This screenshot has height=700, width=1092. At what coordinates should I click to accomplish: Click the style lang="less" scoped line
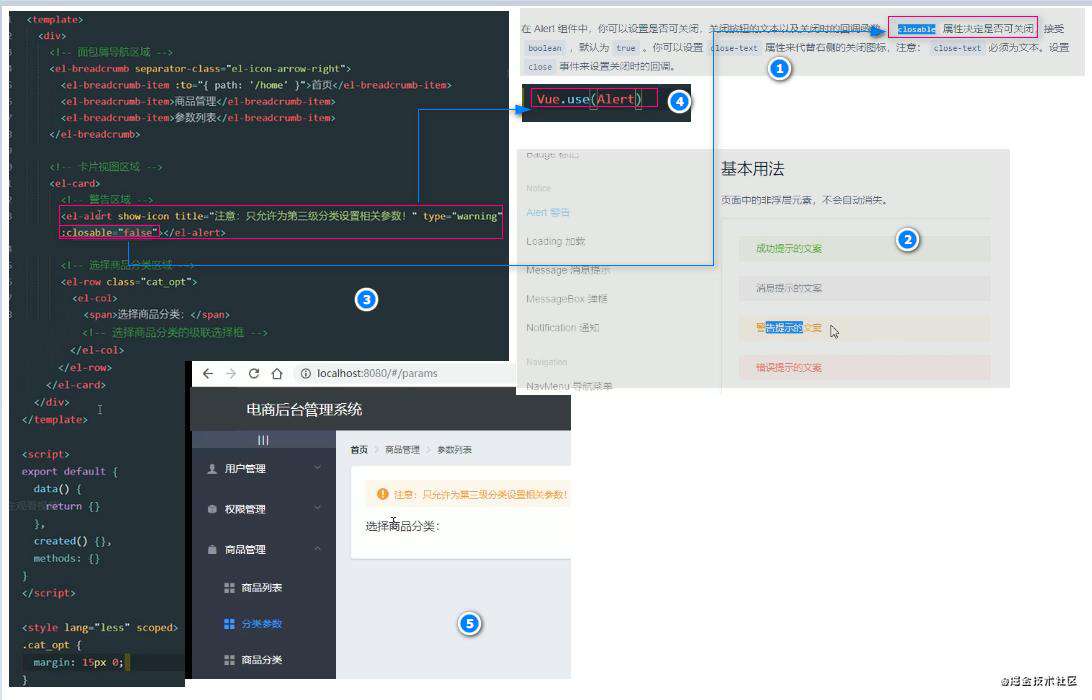(100, 628)
